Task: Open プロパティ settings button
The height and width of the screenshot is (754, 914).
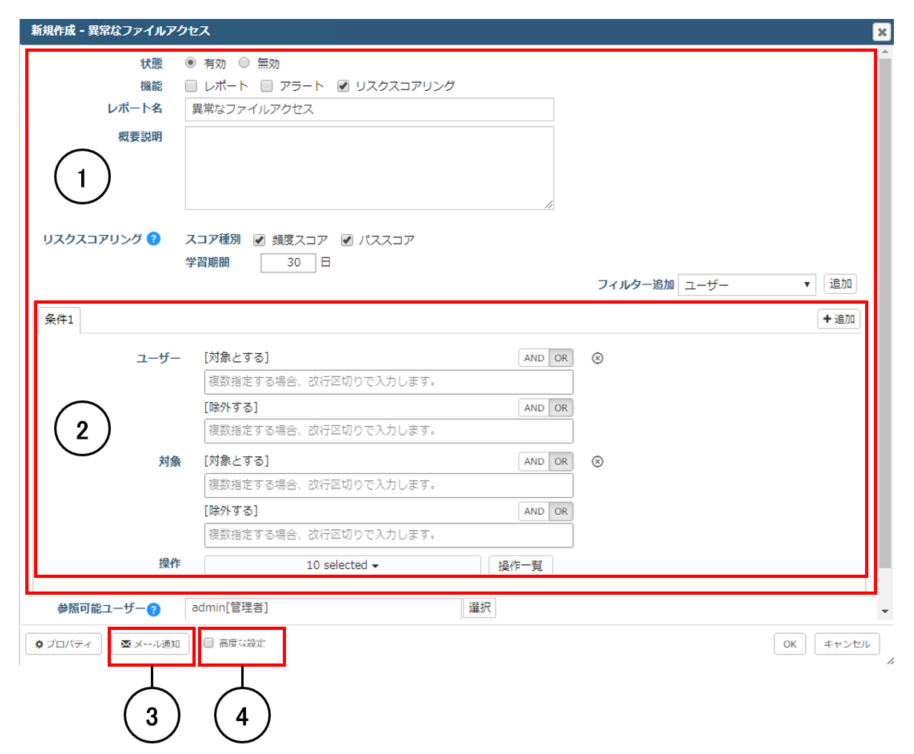Action: (x=64, y=644)
